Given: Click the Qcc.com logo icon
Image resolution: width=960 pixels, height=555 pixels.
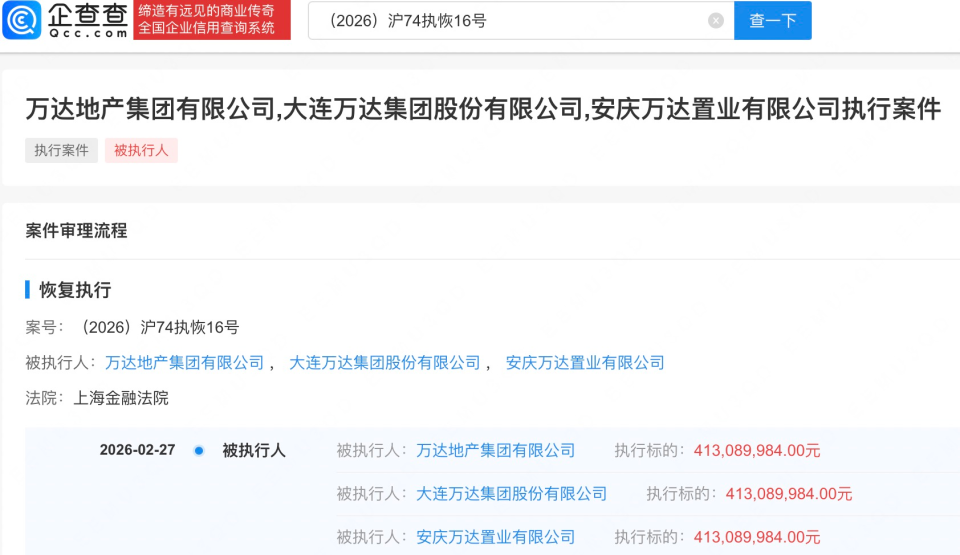Looking at the screenshot, I should pos(22,20).
